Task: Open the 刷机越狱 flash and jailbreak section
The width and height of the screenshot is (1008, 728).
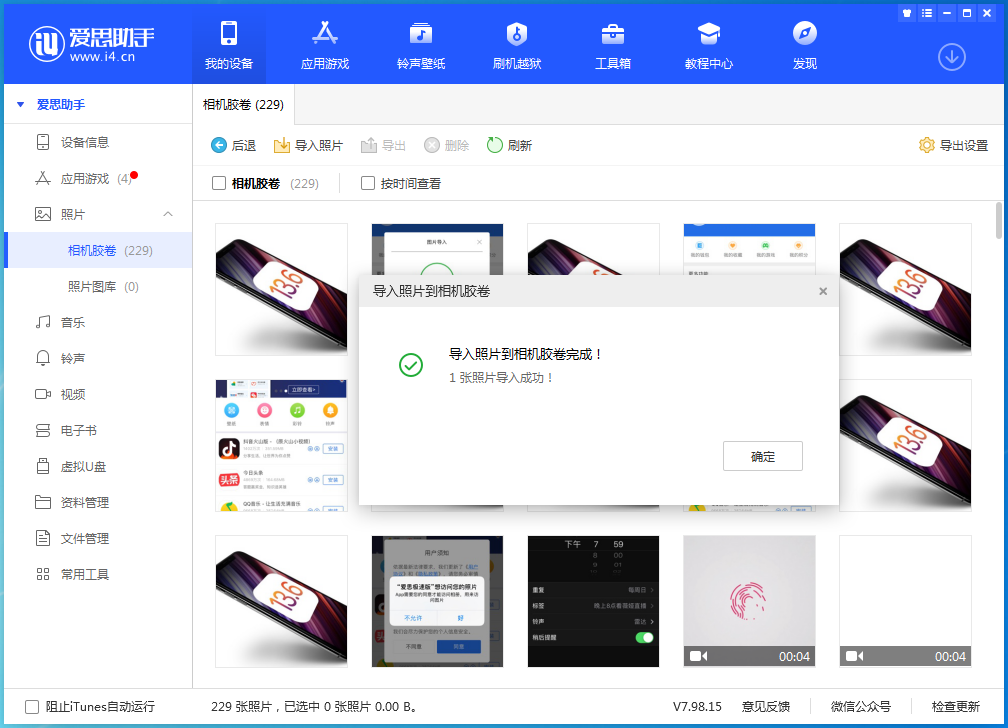Action: [517, 34]
